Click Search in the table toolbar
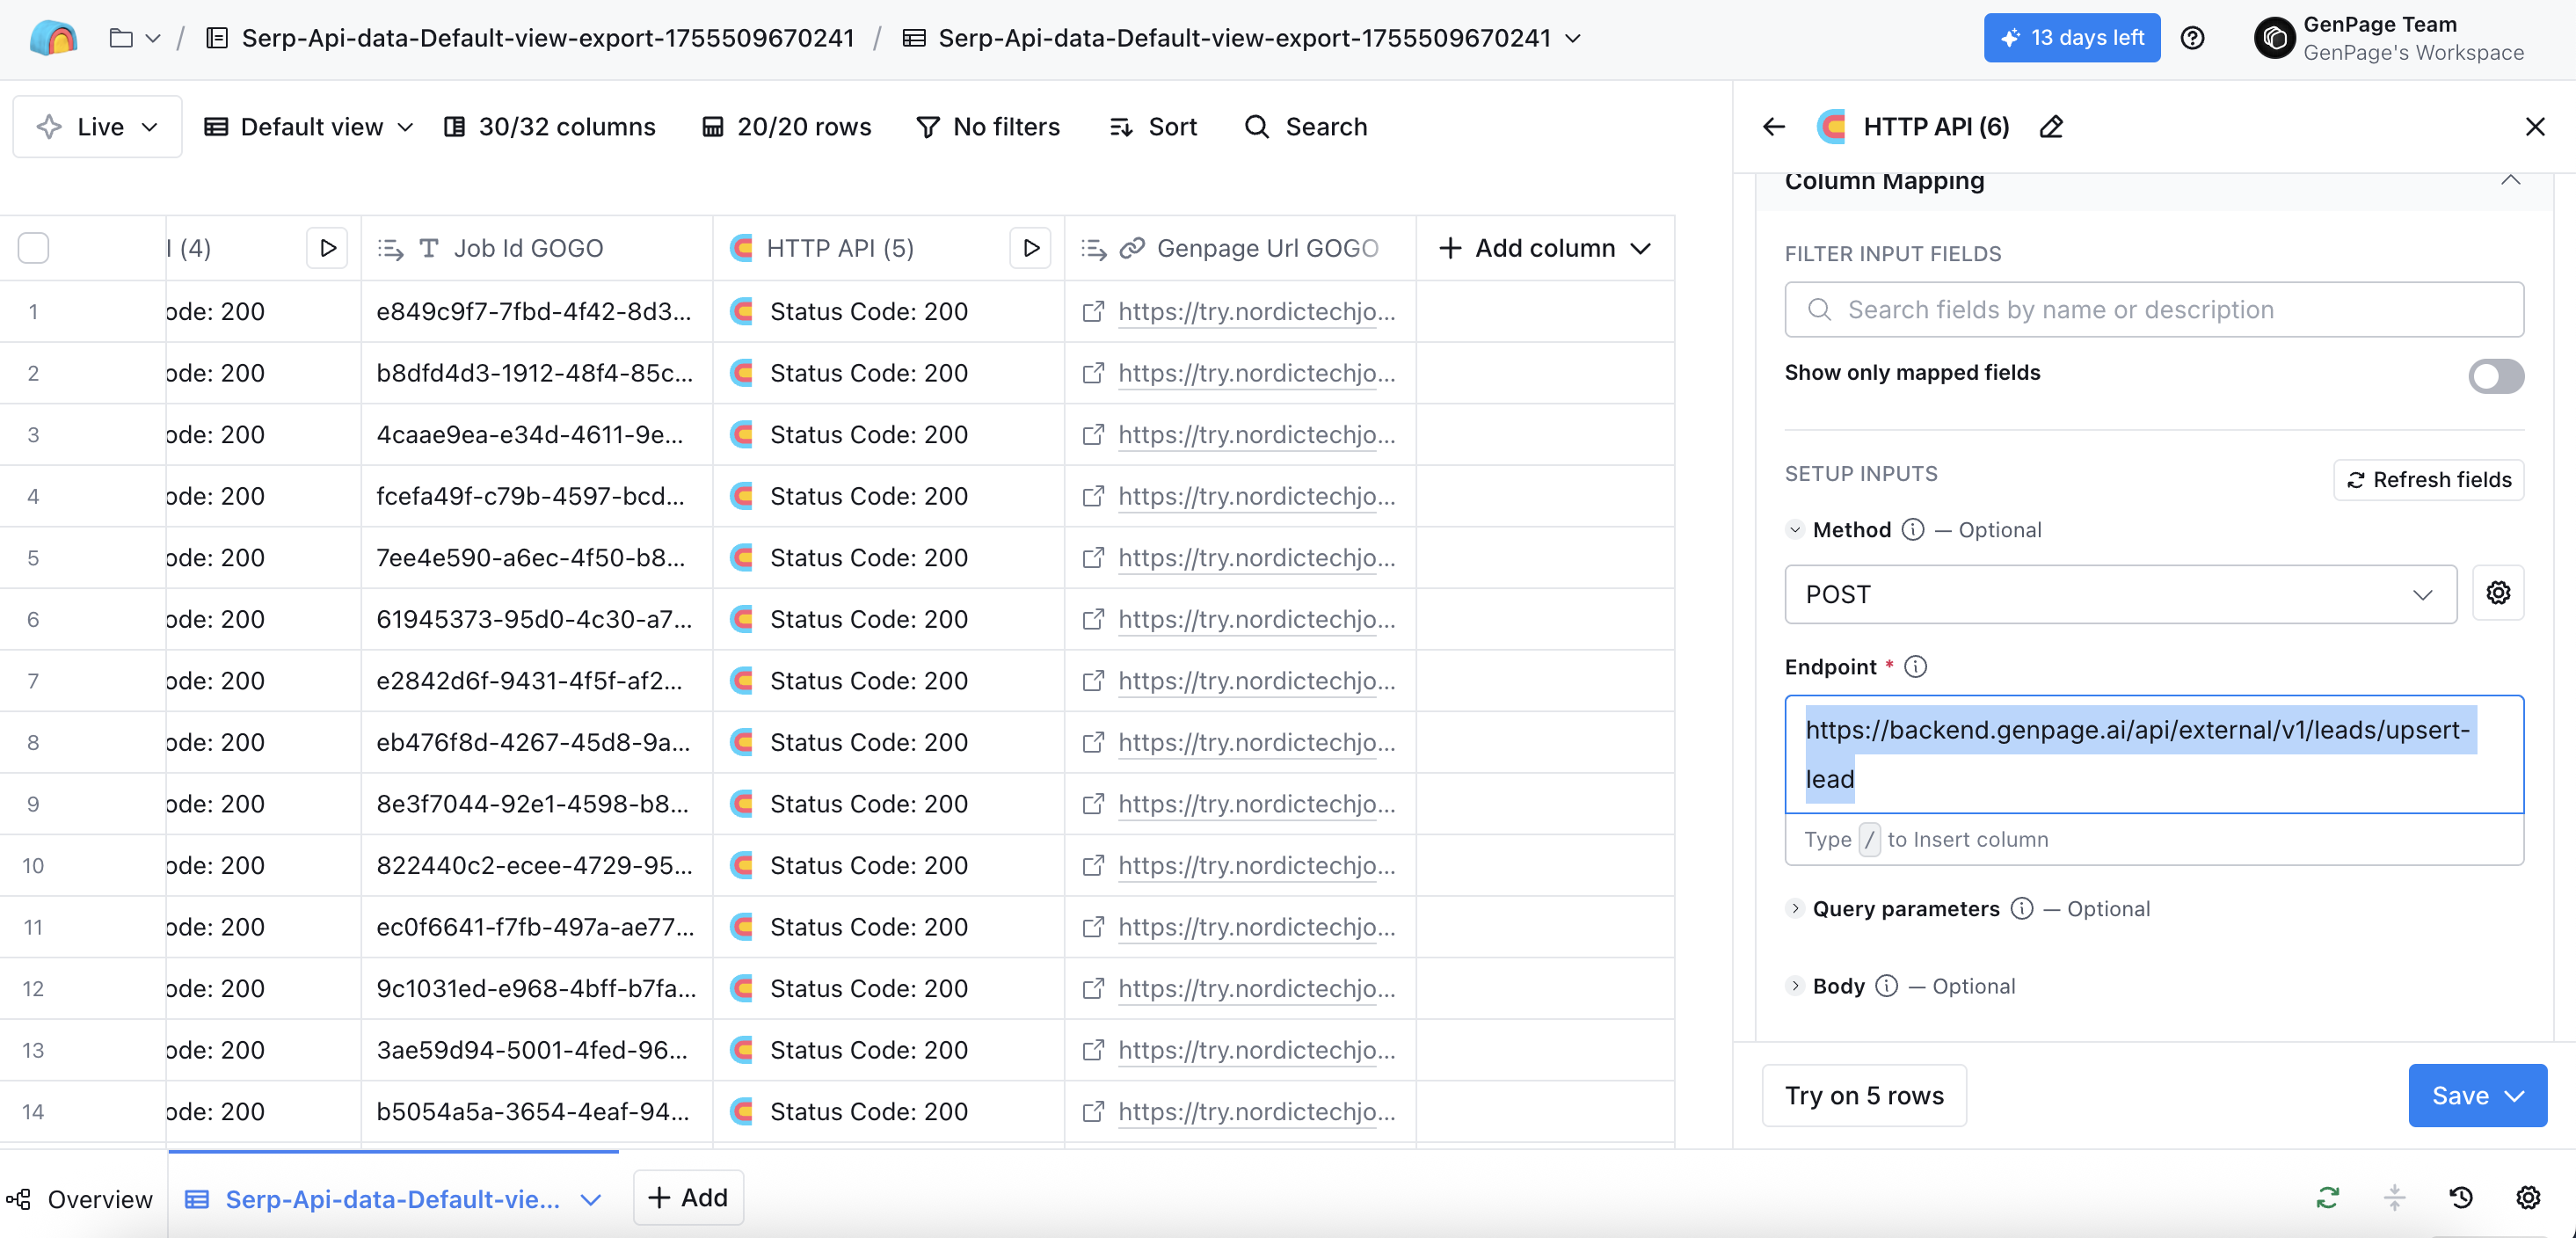 coord(1306,127)
